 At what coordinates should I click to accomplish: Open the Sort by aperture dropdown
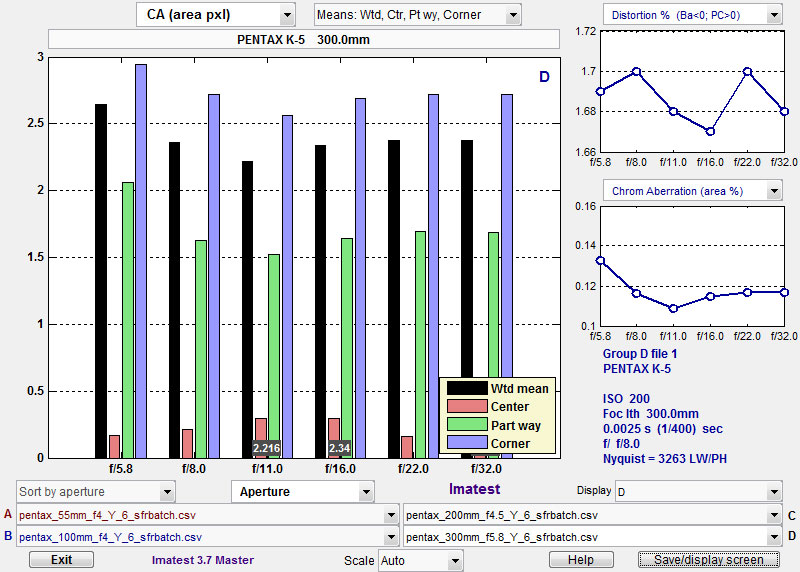[95, 492]
